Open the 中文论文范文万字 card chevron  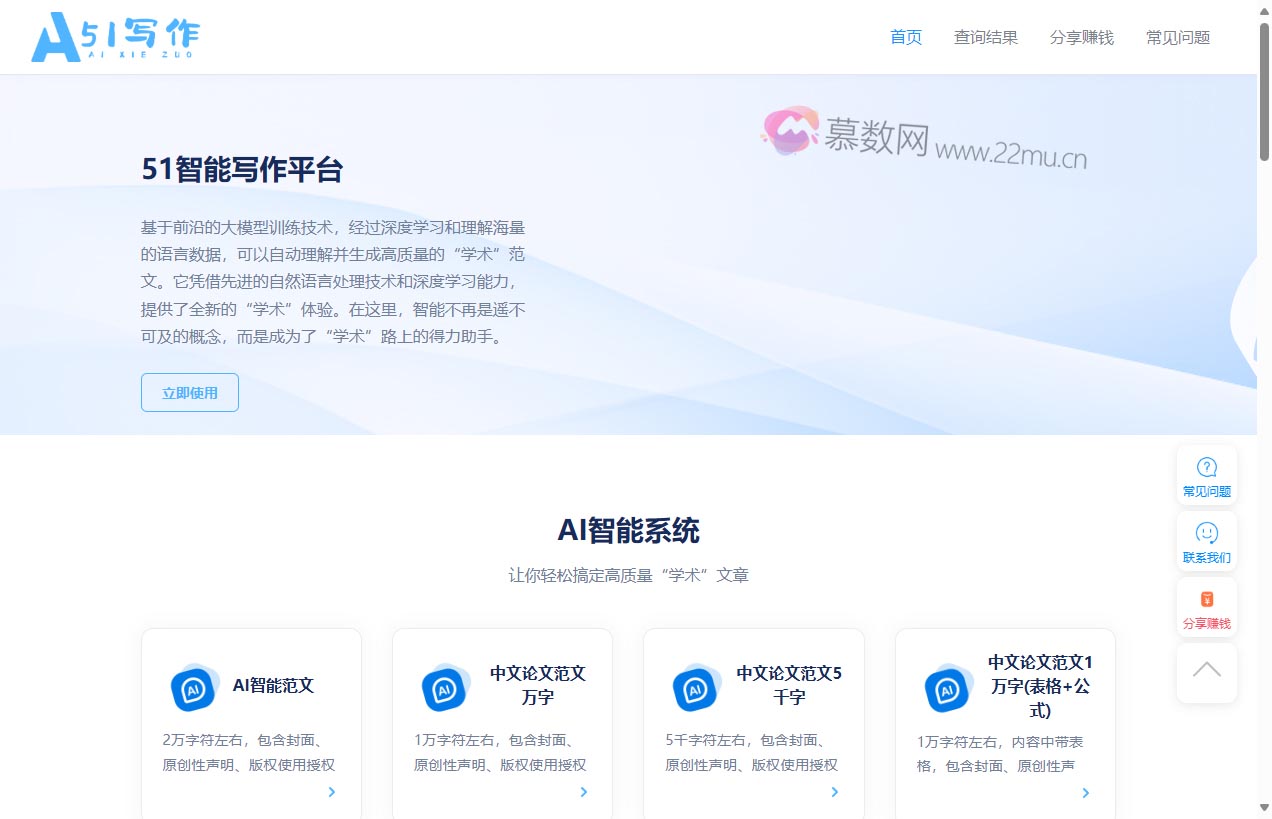click(584, 792)
